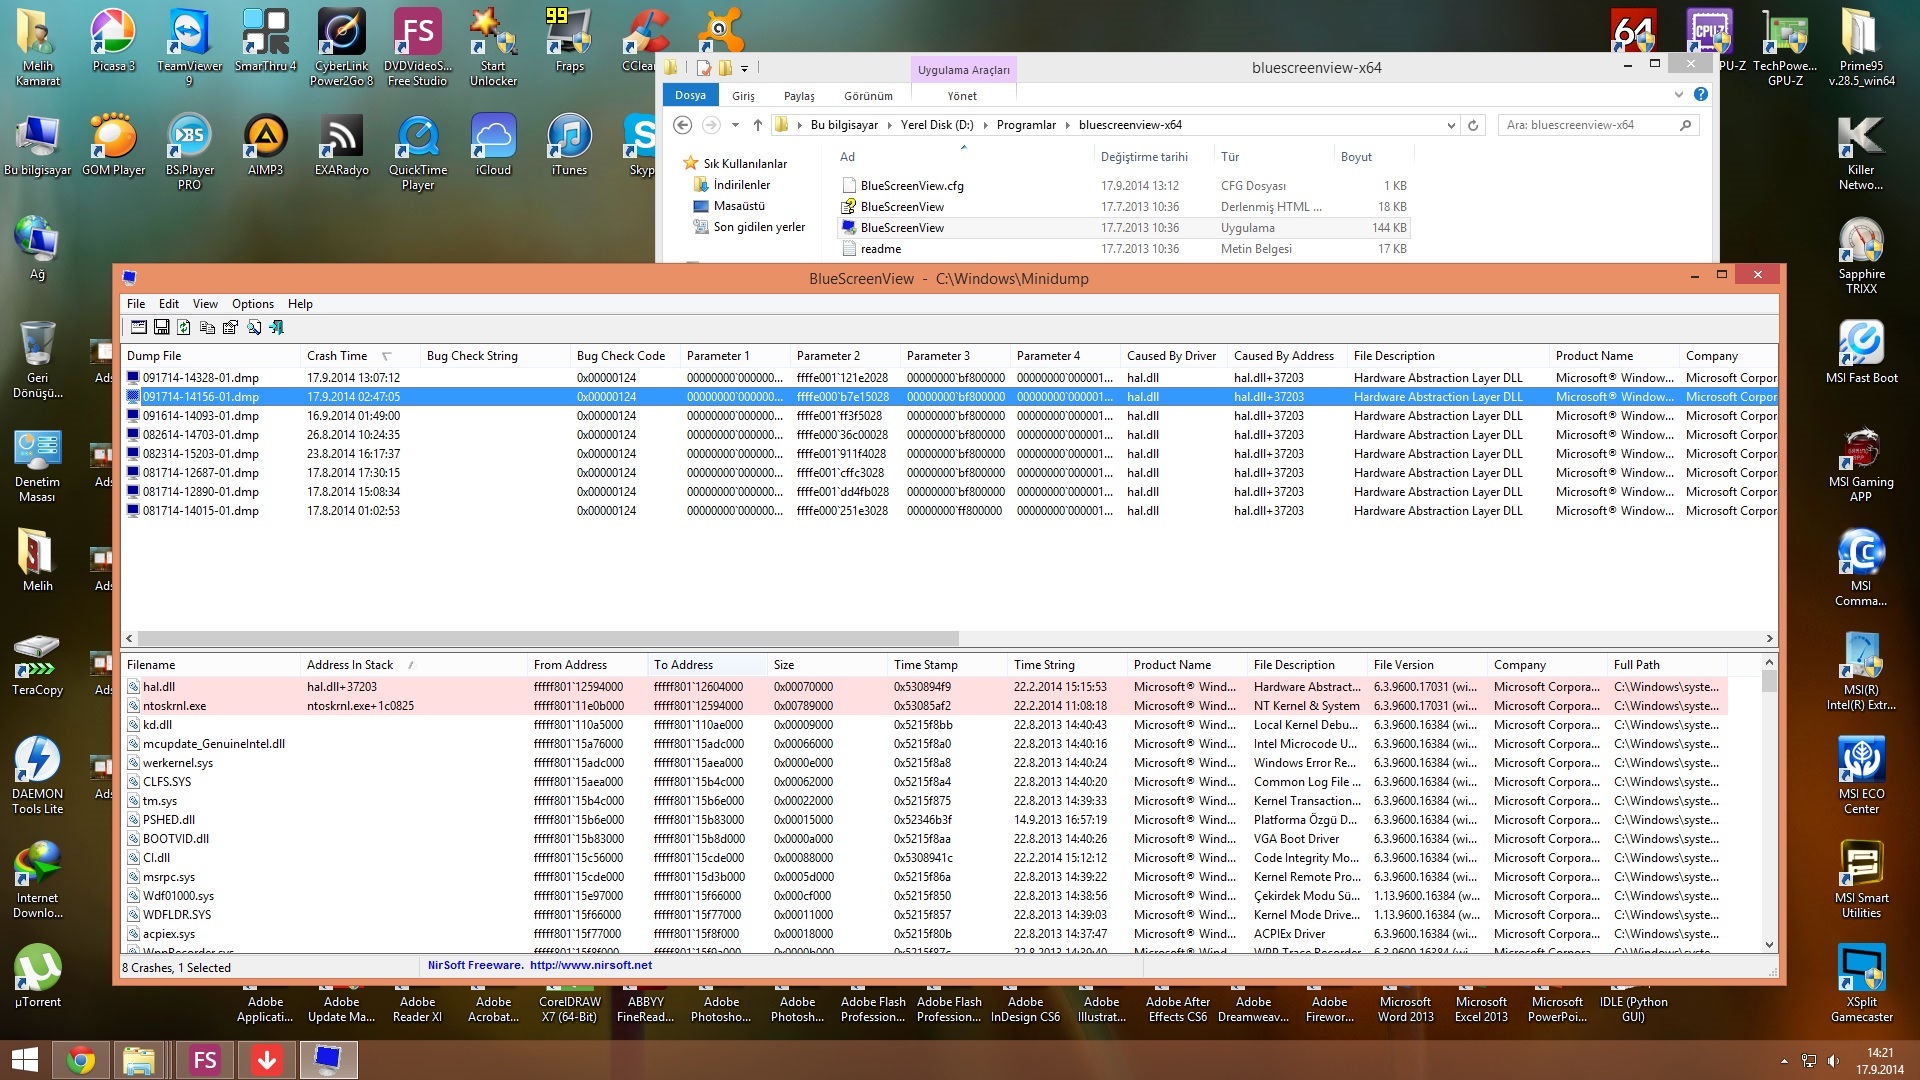This screenshot has width=1920, height=1080.
Task: Select the 082614-14703-01.dmp crash row
Action: 200,435
